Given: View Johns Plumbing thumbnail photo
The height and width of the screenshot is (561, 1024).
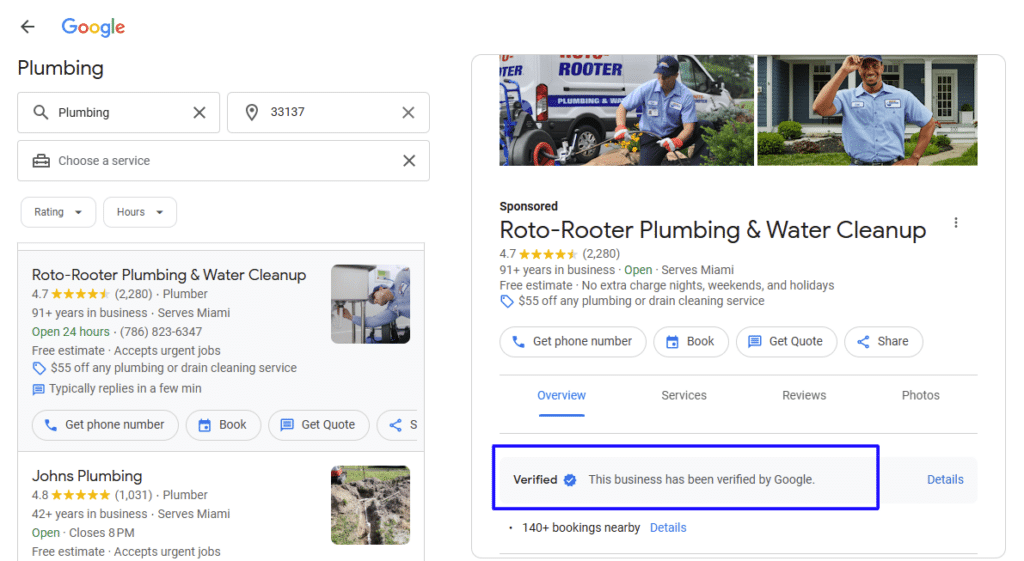Looking at the screenshot, I should point(370,505).
